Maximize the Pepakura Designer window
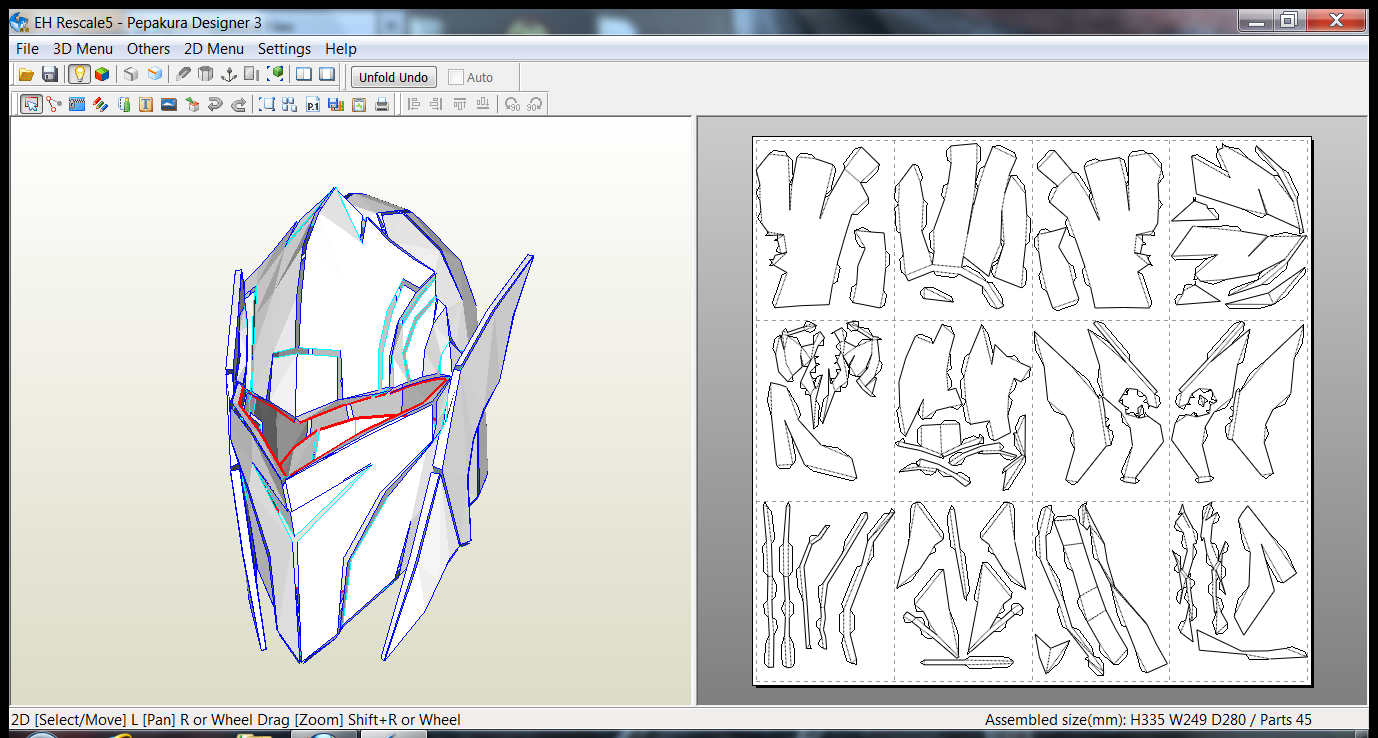Viewport: 1378px width, 738px height. 1289,19
